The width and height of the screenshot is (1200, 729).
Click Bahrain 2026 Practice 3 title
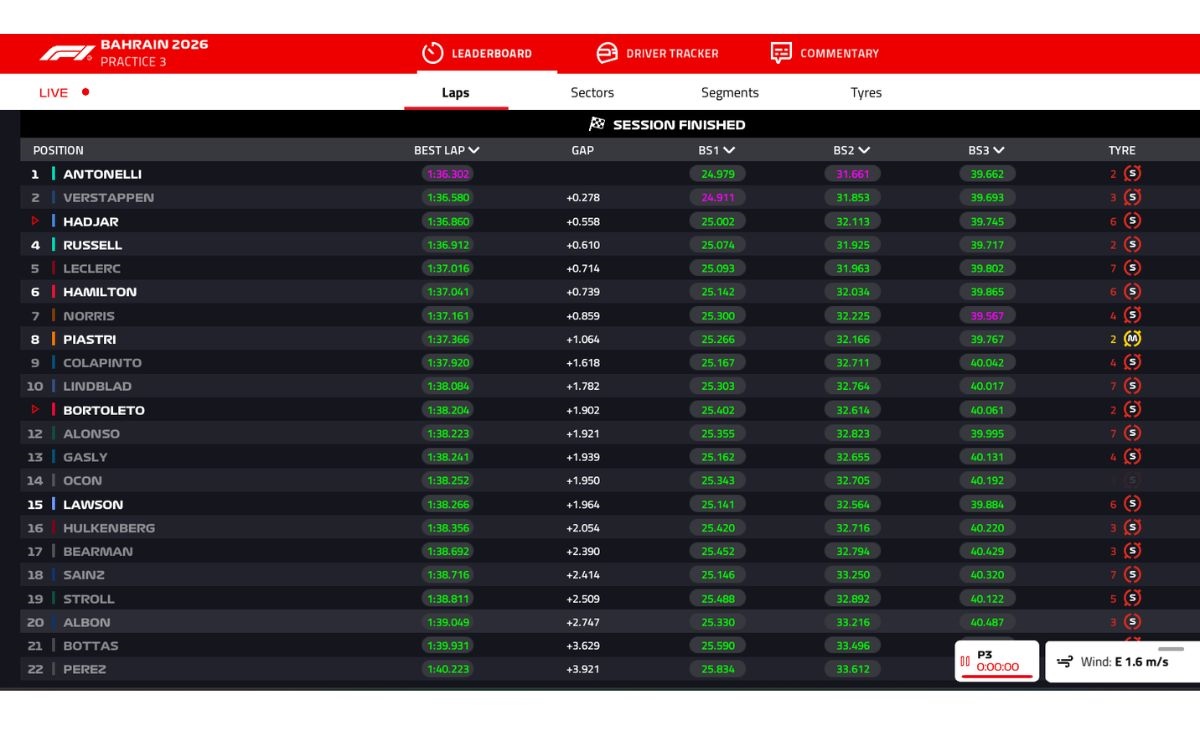click(154, 53)
